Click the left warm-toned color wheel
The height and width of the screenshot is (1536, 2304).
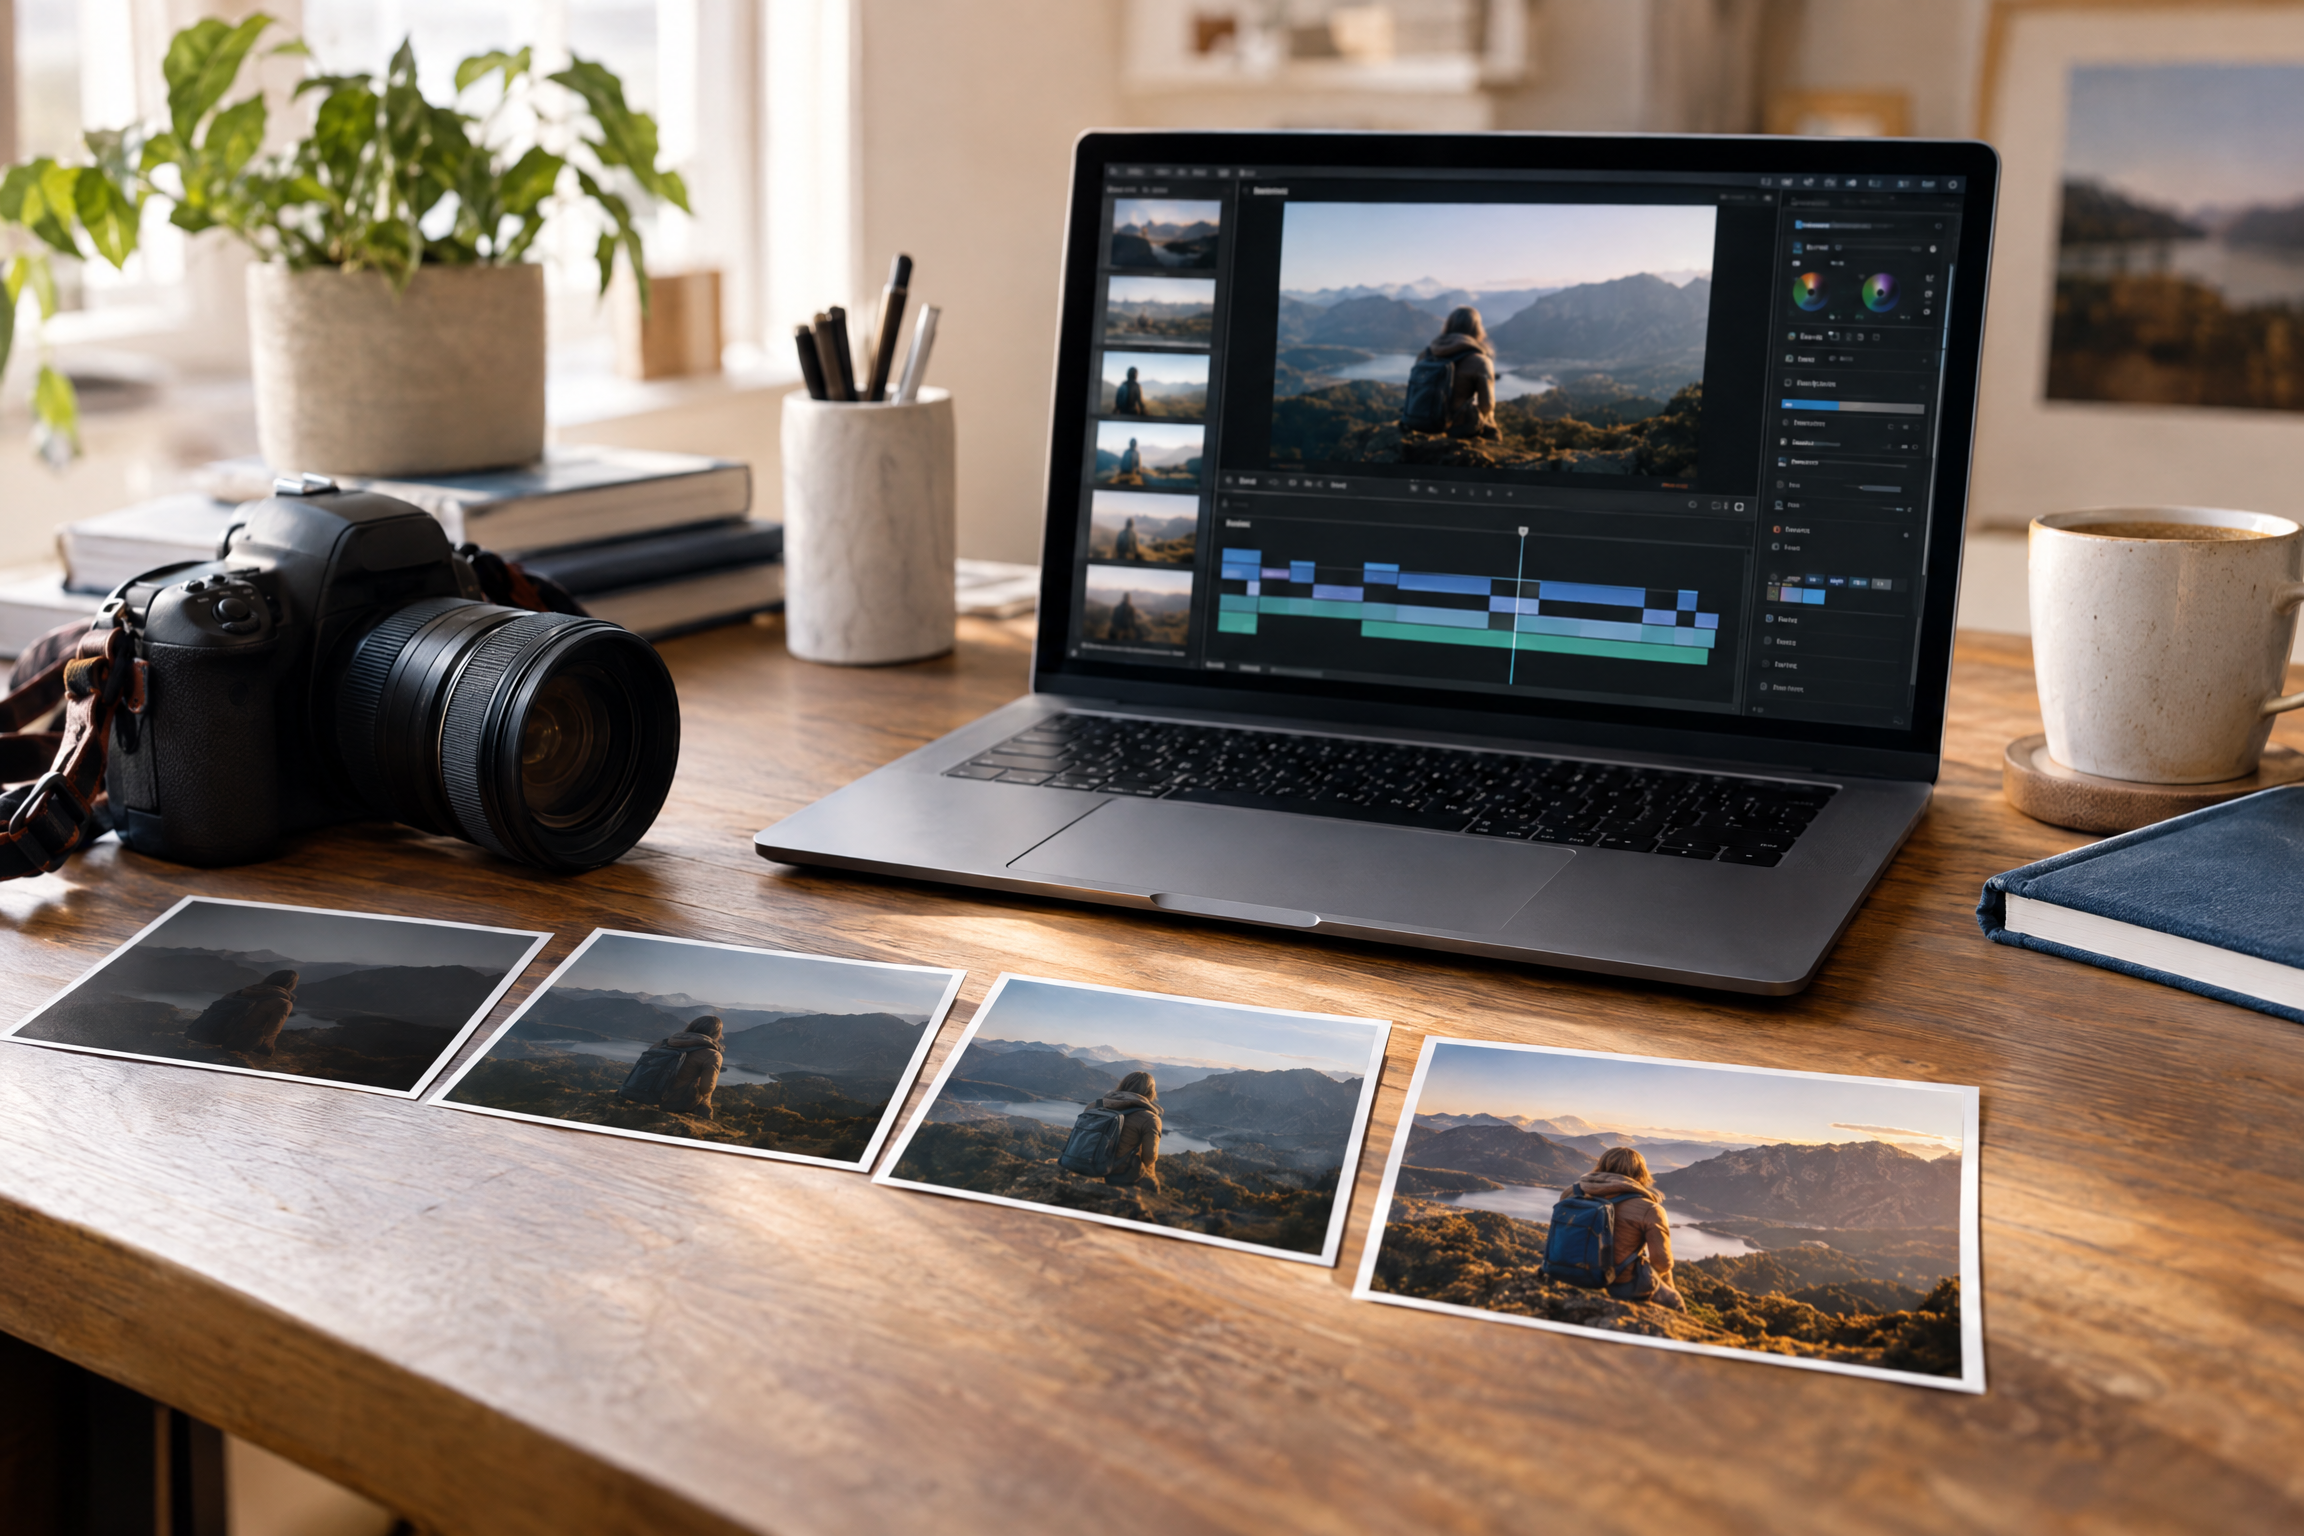click(x=1810, y=291)
